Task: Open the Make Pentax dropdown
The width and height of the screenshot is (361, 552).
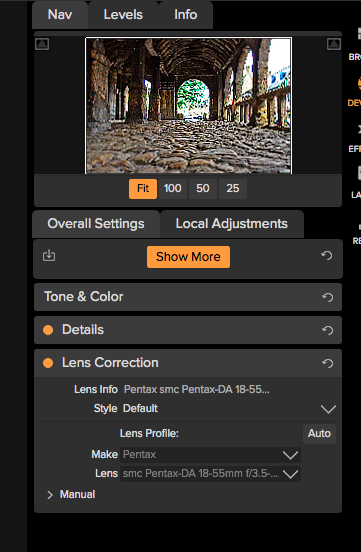Action: pos(210,455)
